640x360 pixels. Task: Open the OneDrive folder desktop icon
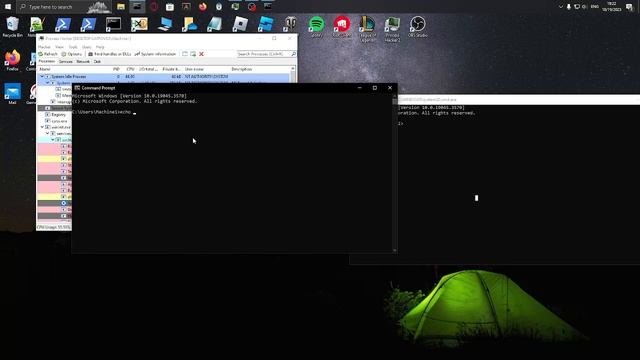click(x=189, y=24)
